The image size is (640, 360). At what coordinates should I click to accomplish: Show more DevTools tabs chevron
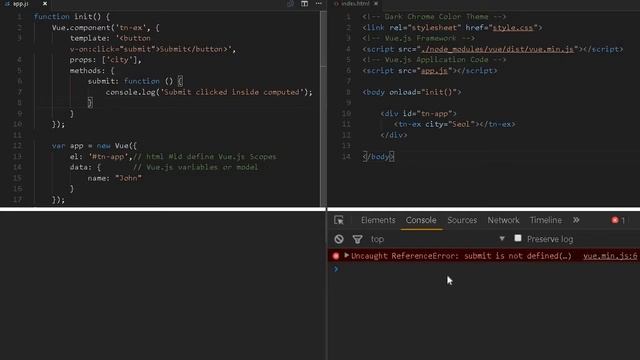(576, 220)
